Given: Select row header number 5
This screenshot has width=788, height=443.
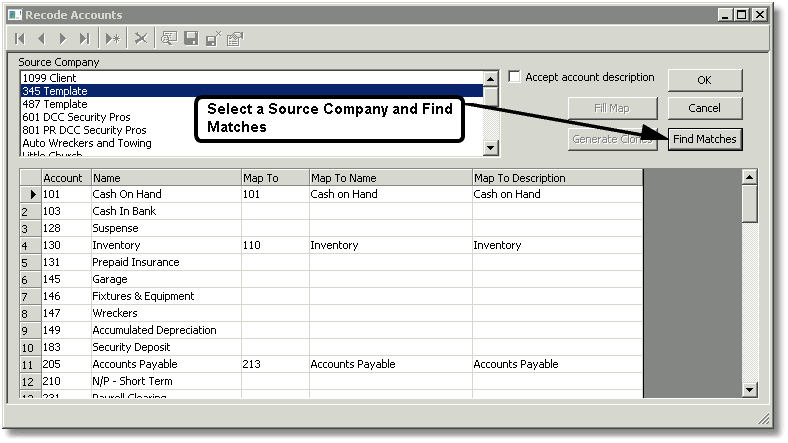Looking at the screenshot, I should pos(31,262).
